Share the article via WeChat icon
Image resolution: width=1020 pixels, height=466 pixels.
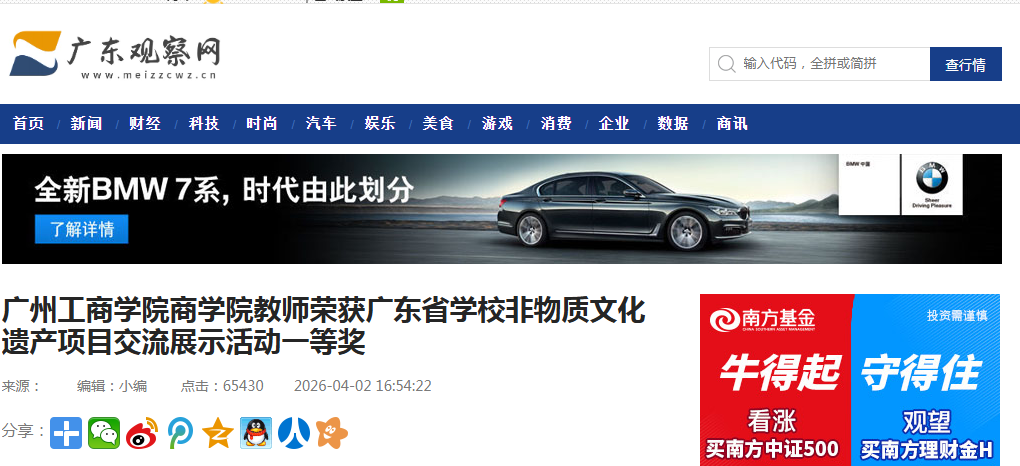pos(104,433)
